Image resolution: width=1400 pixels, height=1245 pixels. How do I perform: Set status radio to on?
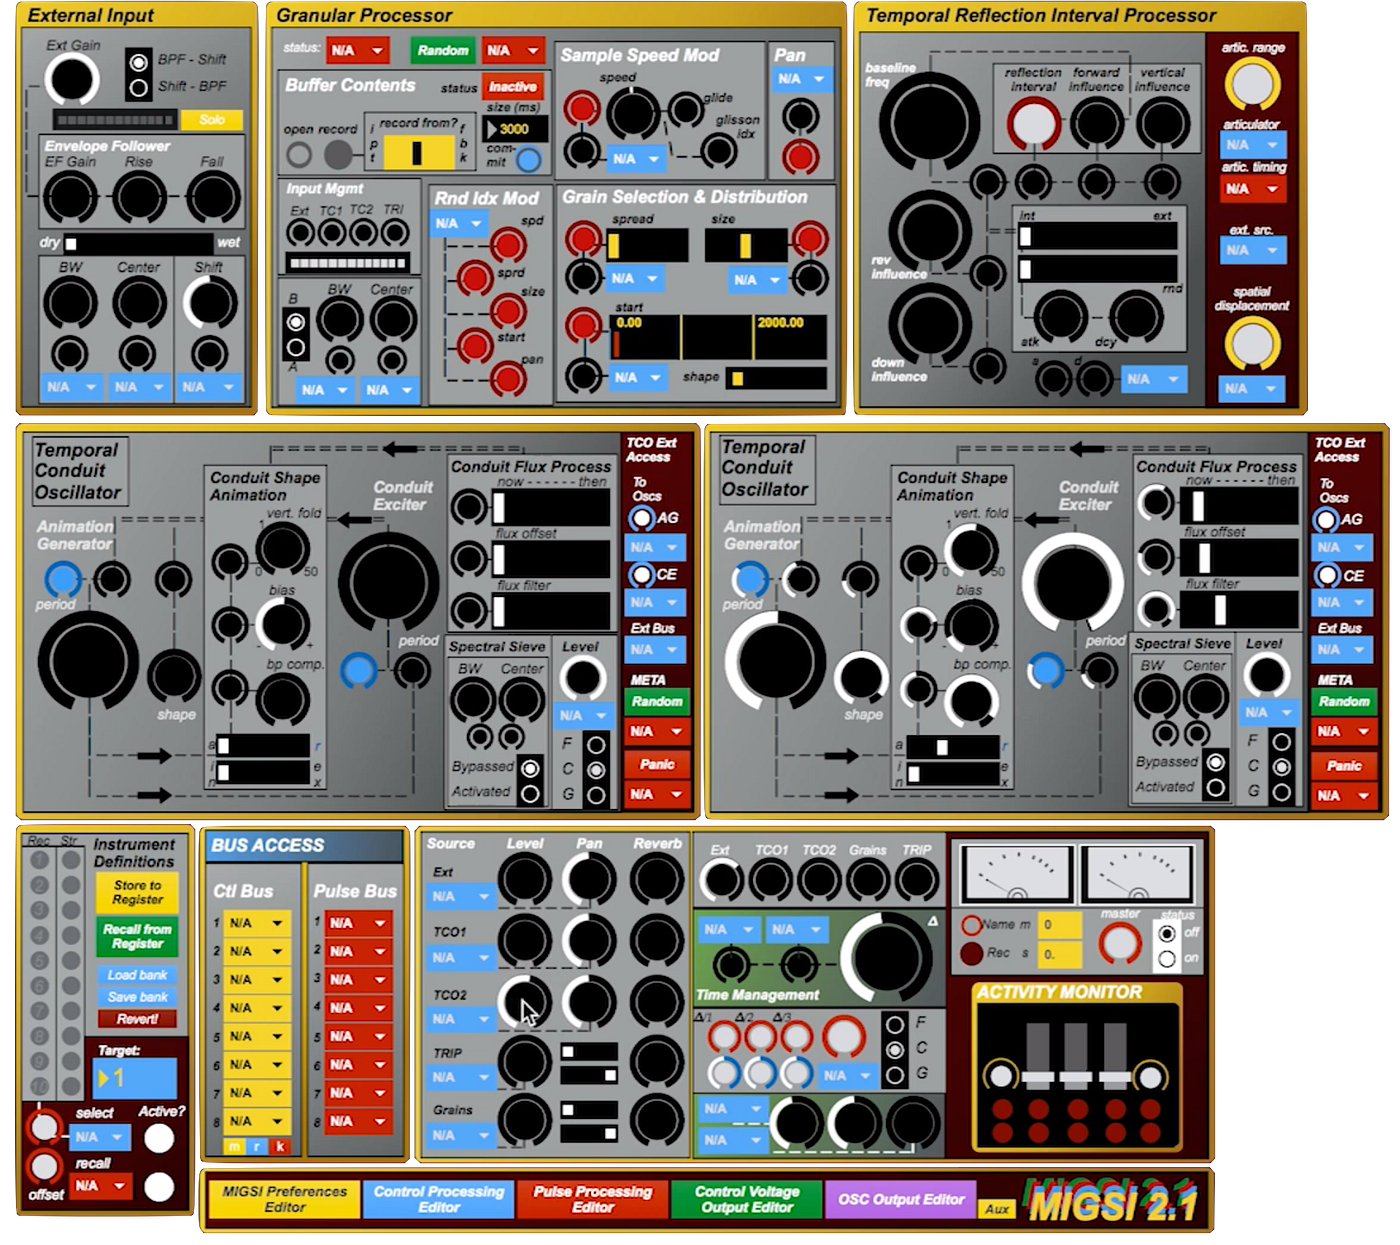1166,958
